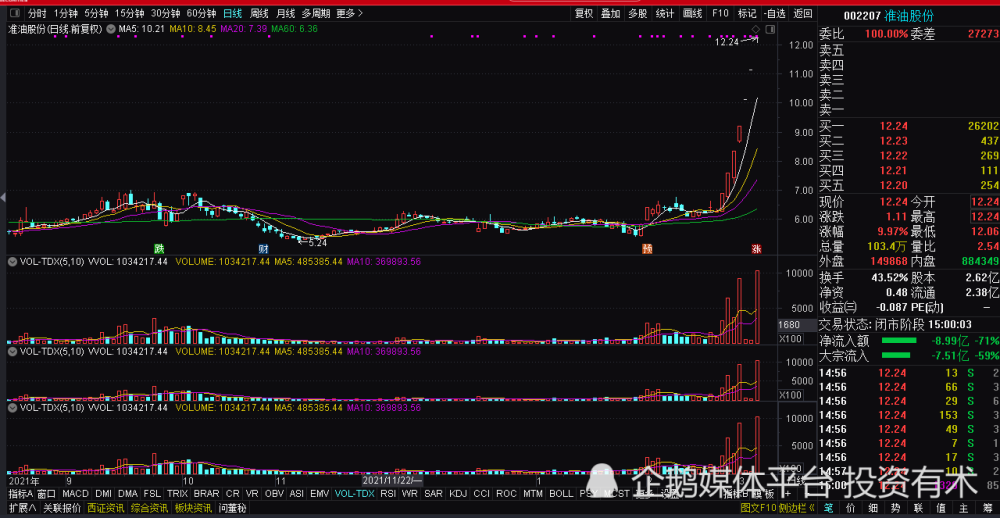This screenshot has width=1000, height=518.
Task: Click the 净流入额 green bar
Action: pos(899,341)
